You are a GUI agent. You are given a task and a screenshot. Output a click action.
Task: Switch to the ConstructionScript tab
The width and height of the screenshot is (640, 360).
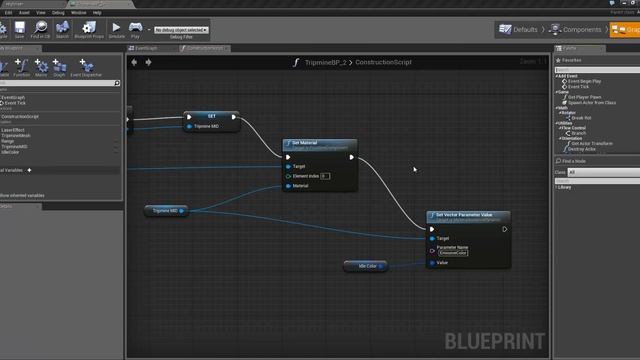pyautogui.click(x=205, y=48)
